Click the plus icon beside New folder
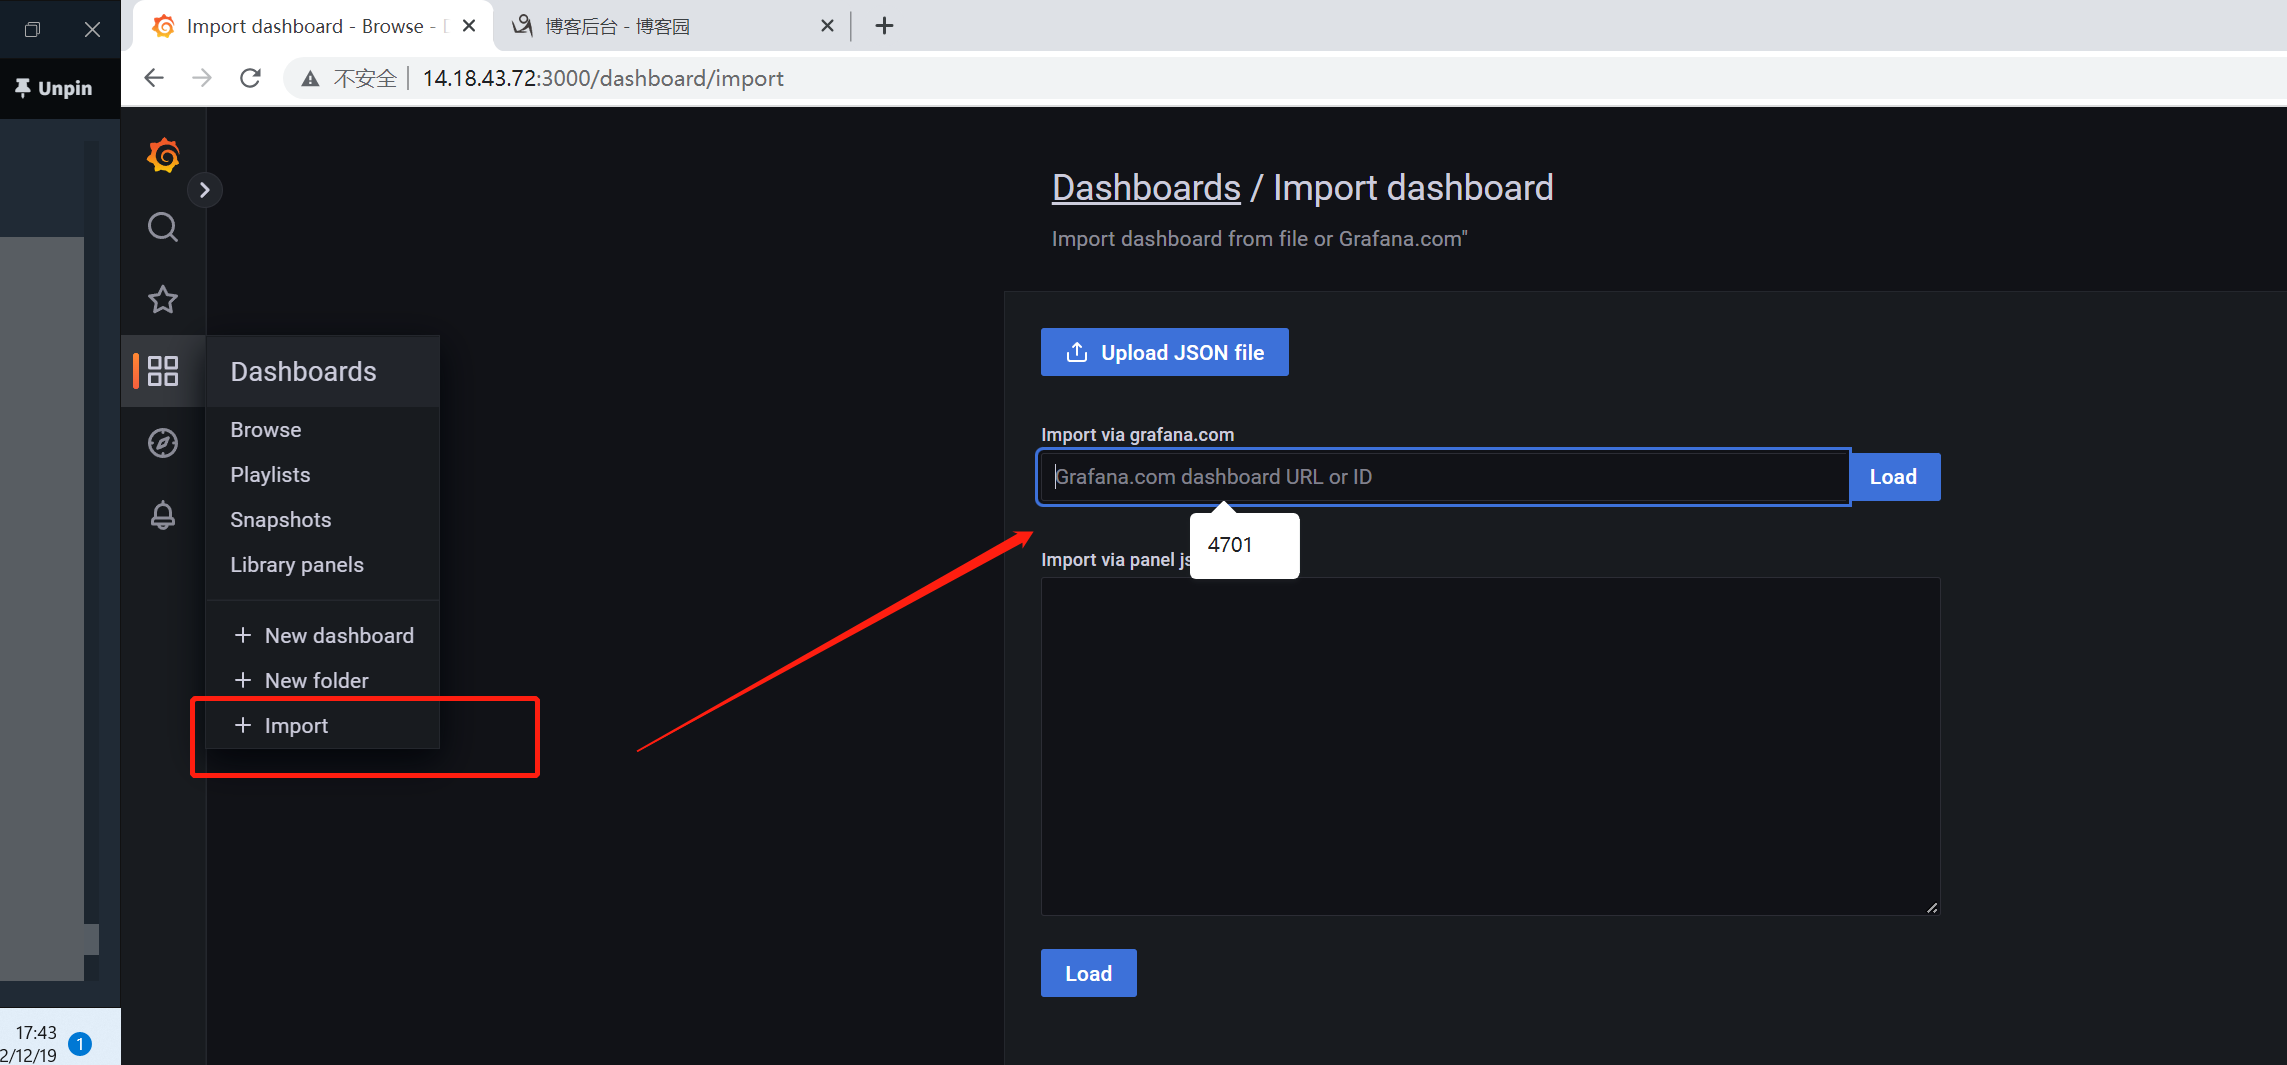 [242, 680]
